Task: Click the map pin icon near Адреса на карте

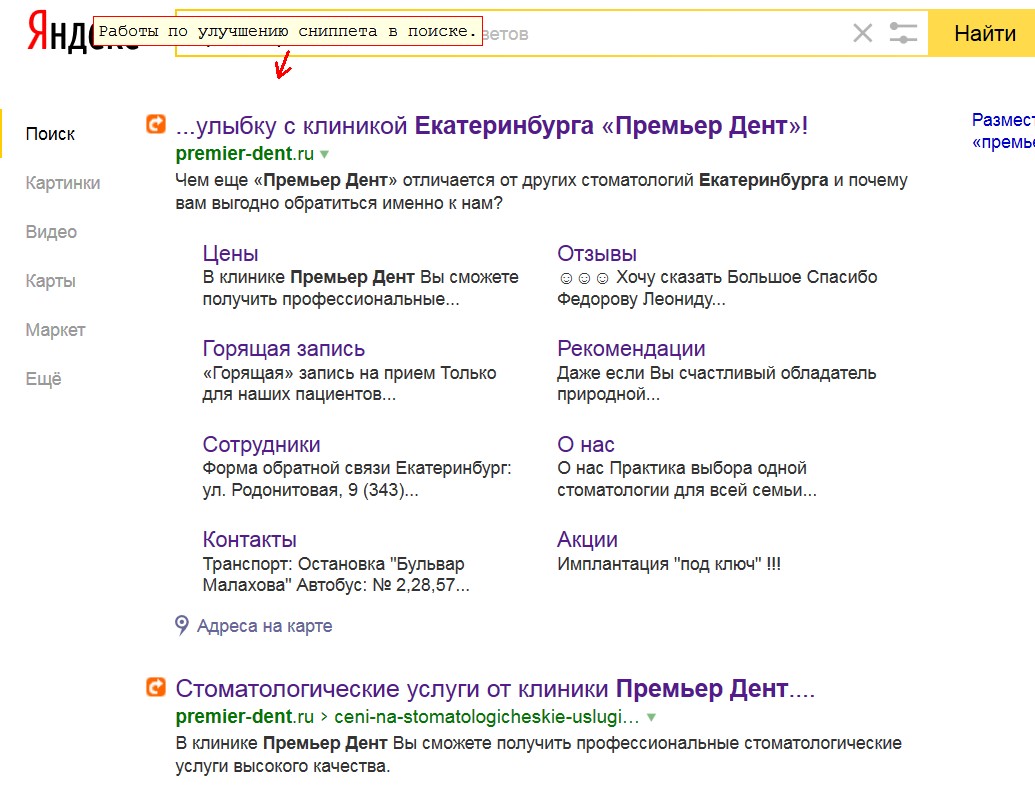Action: coord(182,625)
